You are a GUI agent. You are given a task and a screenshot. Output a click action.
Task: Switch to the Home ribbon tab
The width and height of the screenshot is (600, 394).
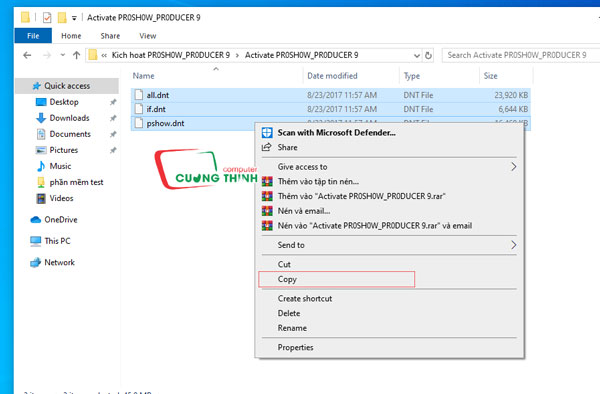pyautogui.click(x=71, y=36)
